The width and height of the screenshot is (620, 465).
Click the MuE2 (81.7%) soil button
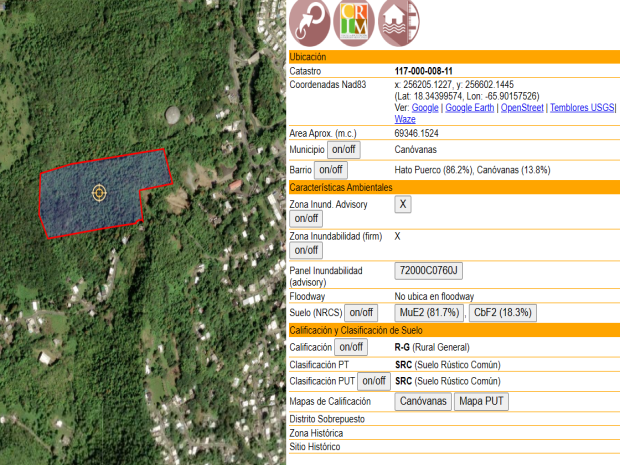pyautogui.click(x=430, y=313)
